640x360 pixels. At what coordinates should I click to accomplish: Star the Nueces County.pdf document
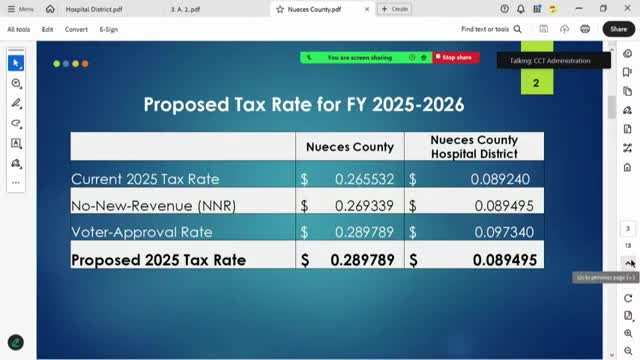(x=280, y=9)
